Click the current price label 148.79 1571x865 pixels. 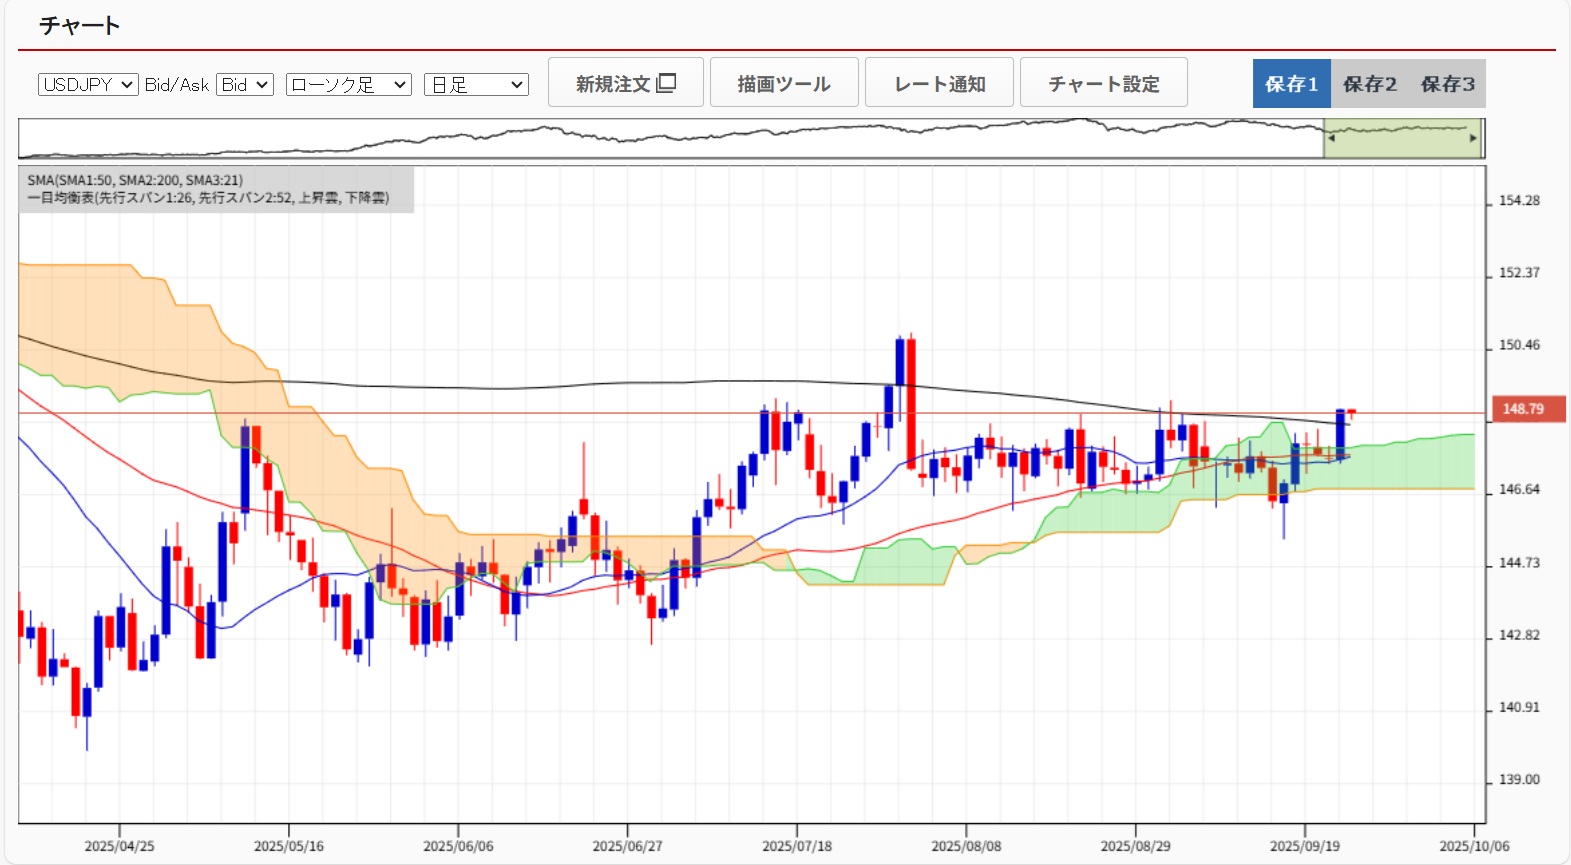click(x=1529, y=409)
